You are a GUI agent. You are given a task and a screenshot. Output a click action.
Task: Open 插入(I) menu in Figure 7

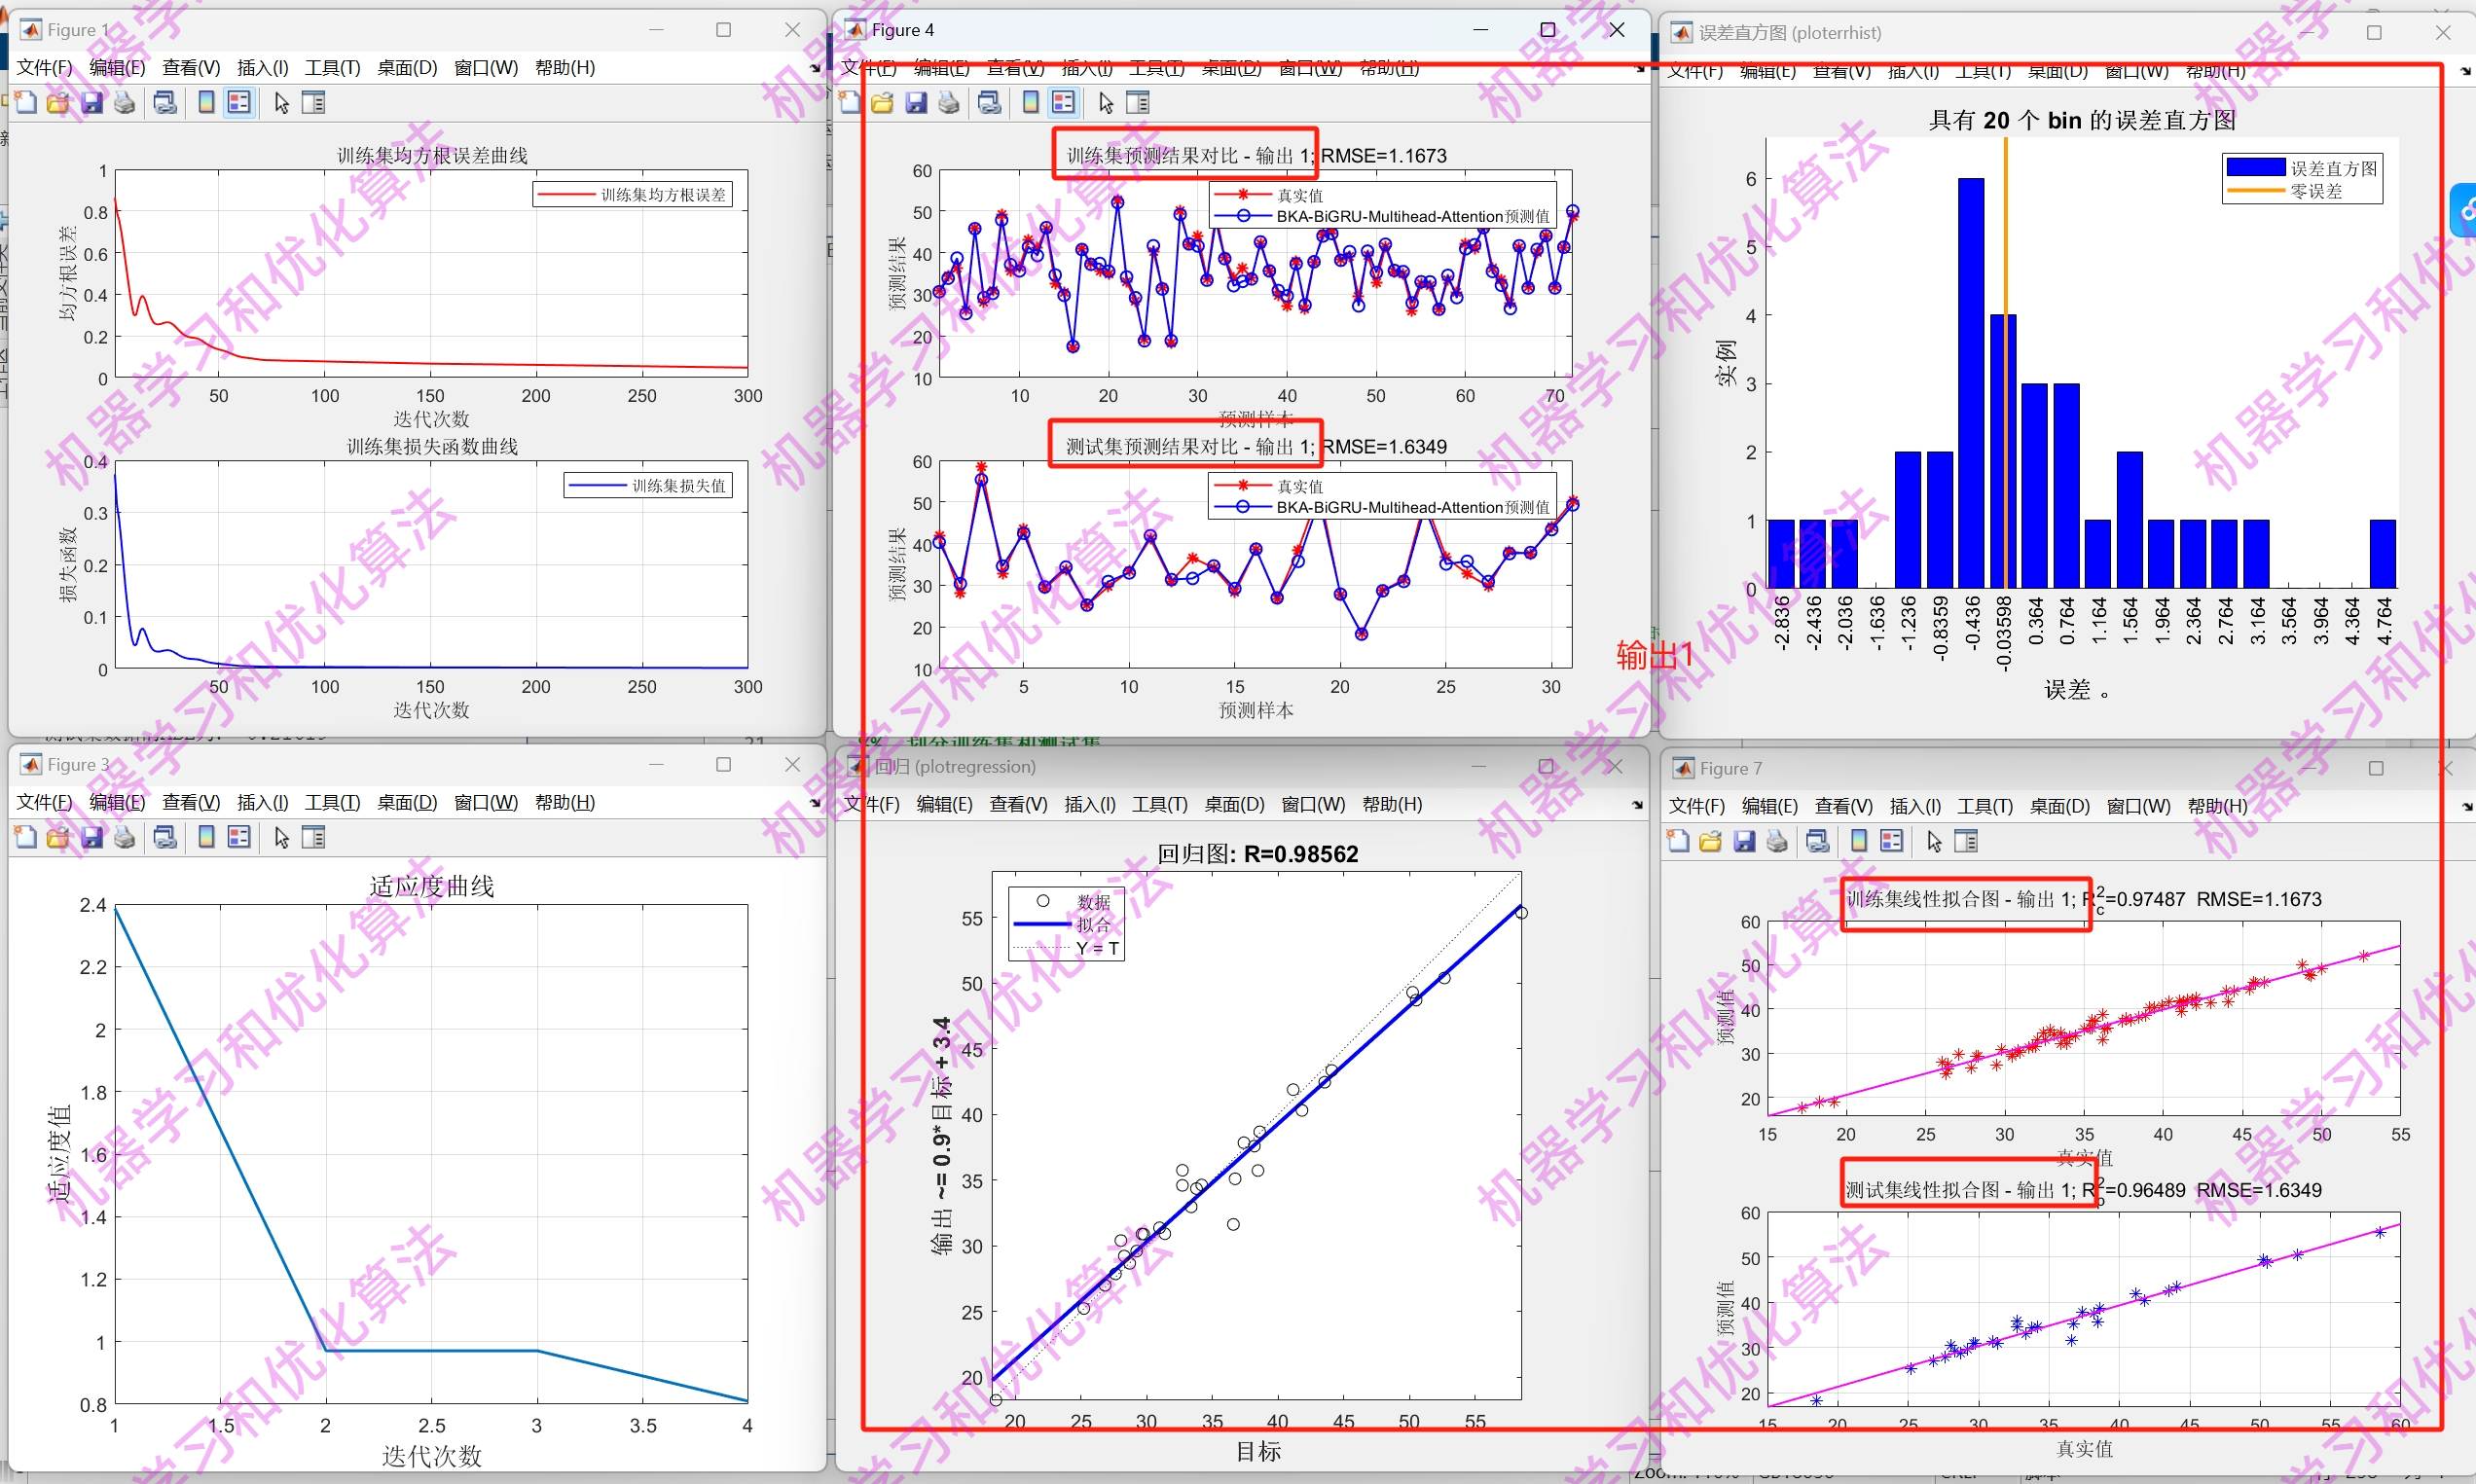1915,806
